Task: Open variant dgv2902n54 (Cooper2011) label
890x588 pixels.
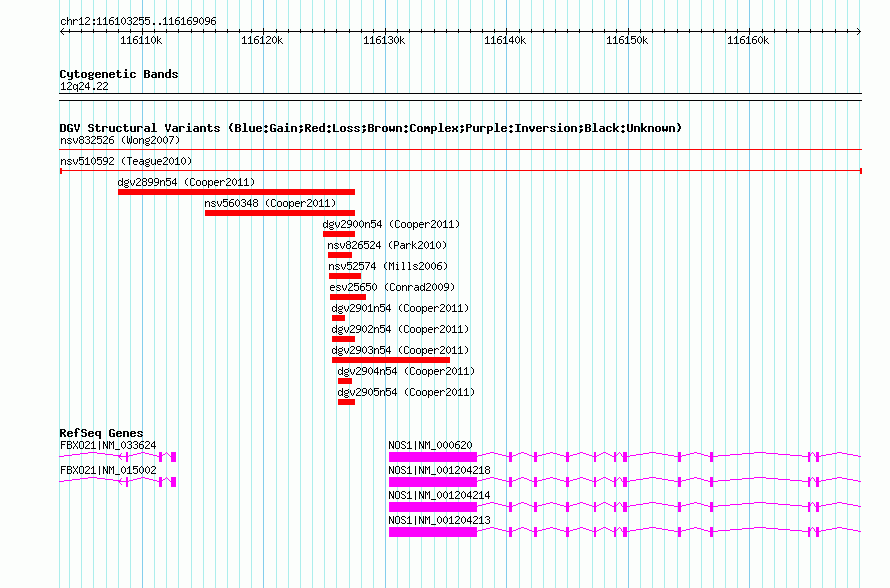Action: point(400,329)
